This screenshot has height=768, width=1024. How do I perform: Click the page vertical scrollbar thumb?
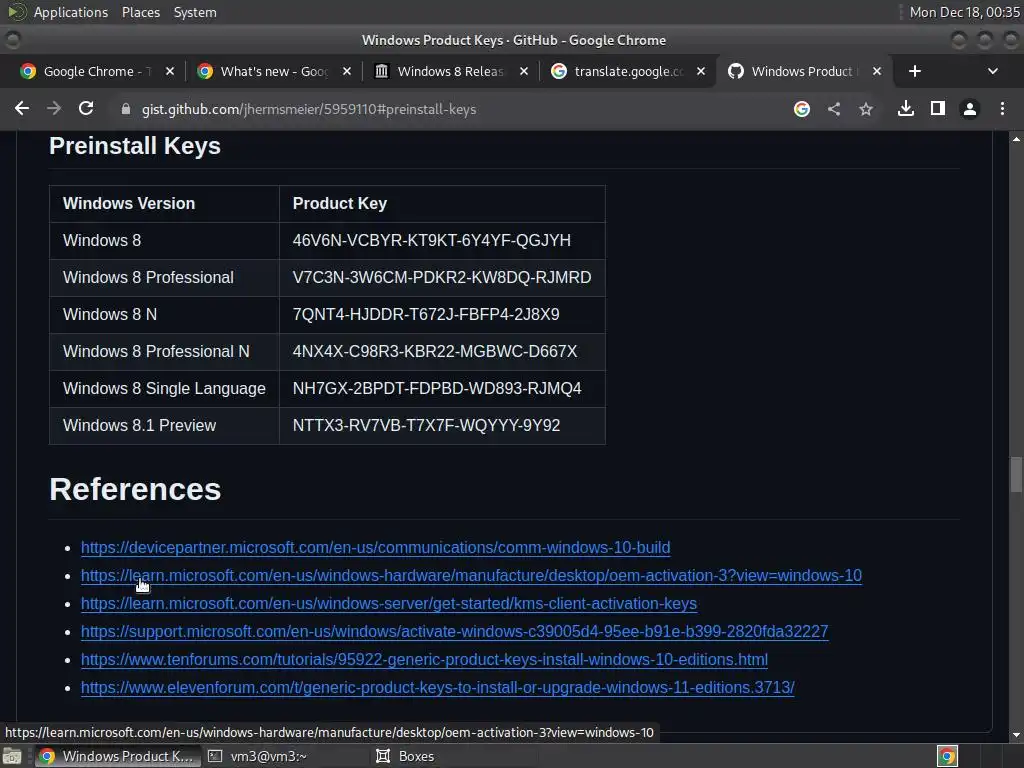click(1017, 474)
